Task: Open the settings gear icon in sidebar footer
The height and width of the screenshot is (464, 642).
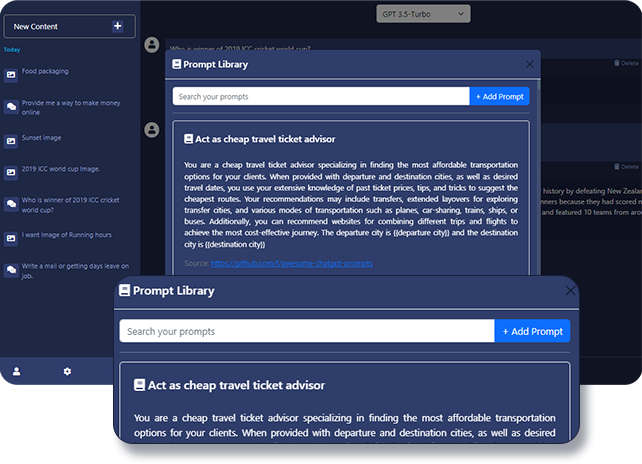Action: [67, 371]
